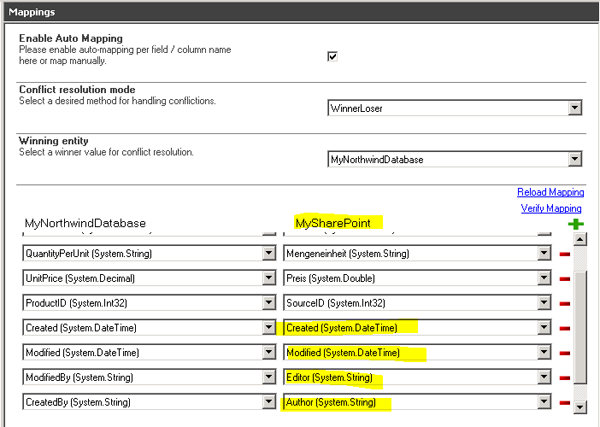Remove the QuantityPerUnit mapping row
This screenshot has height=427, width=600.
coord(565,254)
